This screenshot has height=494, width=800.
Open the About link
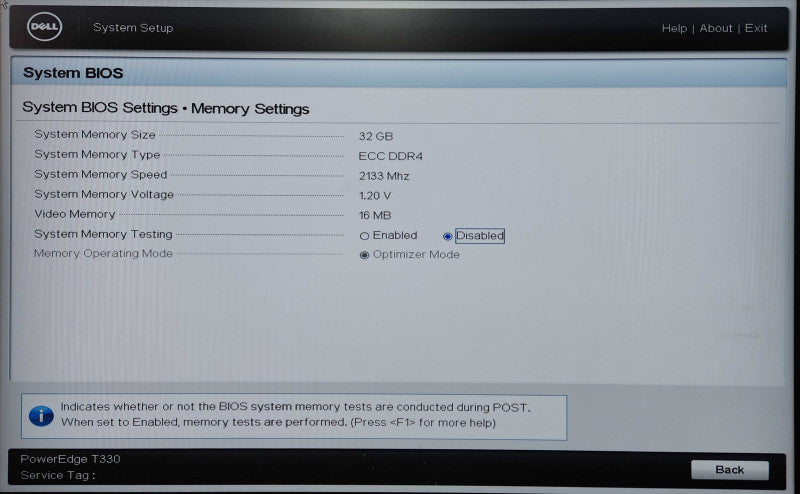tap(715, 29)
